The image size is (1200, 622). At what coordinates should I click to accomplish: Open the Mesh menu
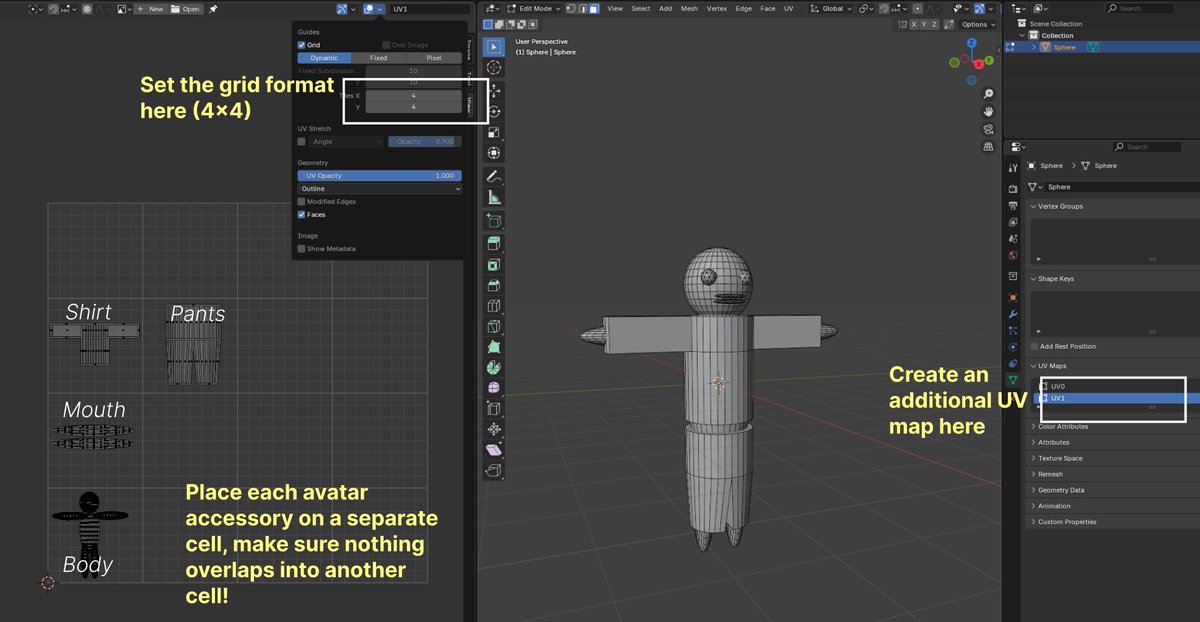(x=690, y=8)
